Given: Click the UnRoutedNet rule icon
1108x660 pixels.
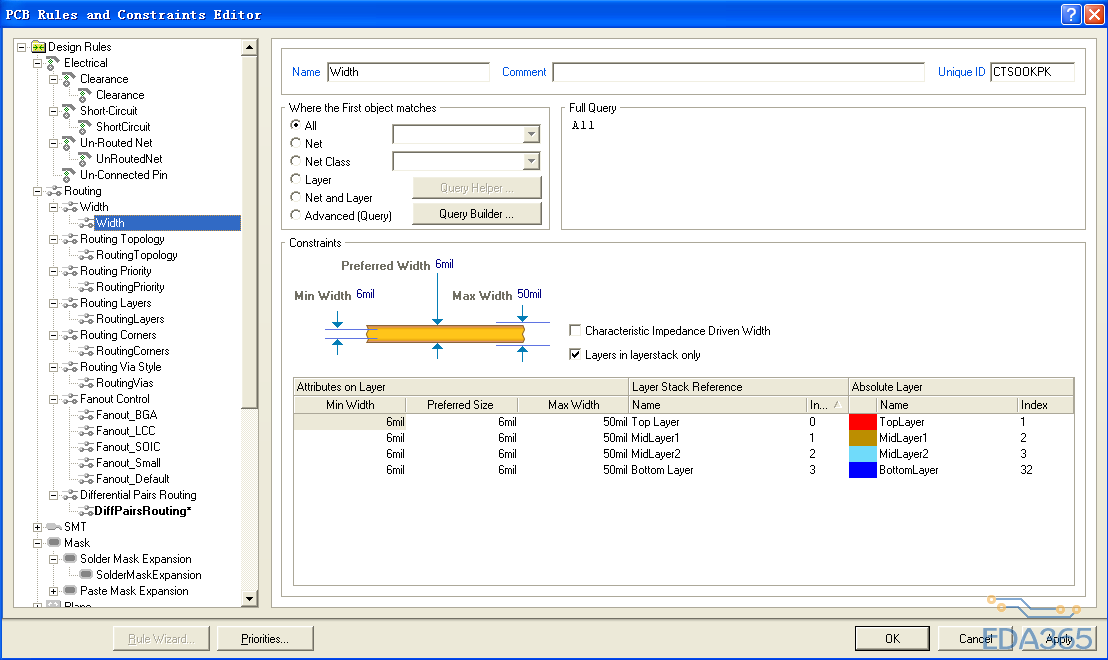Looking at the screenshot, I should [x=85, y=159].
